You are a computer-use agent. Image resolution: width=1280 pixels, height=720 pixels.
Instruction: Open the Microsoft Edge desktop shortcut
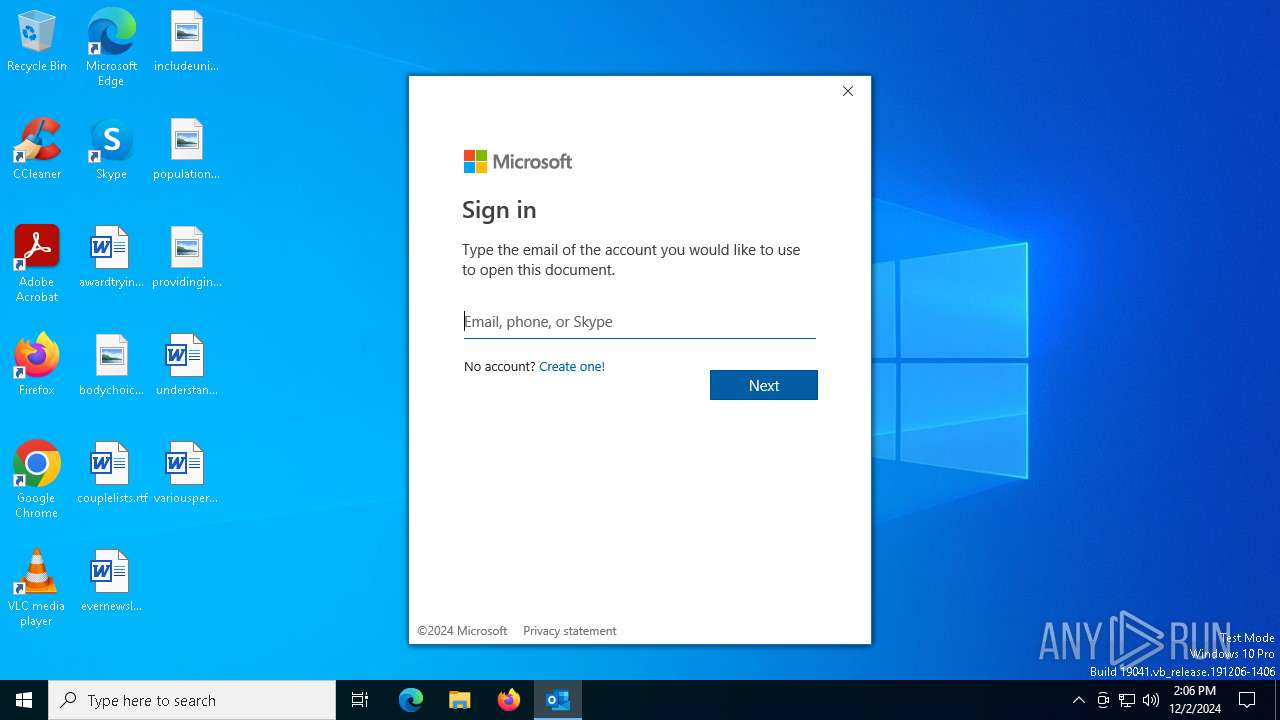(x=111, y=47)
